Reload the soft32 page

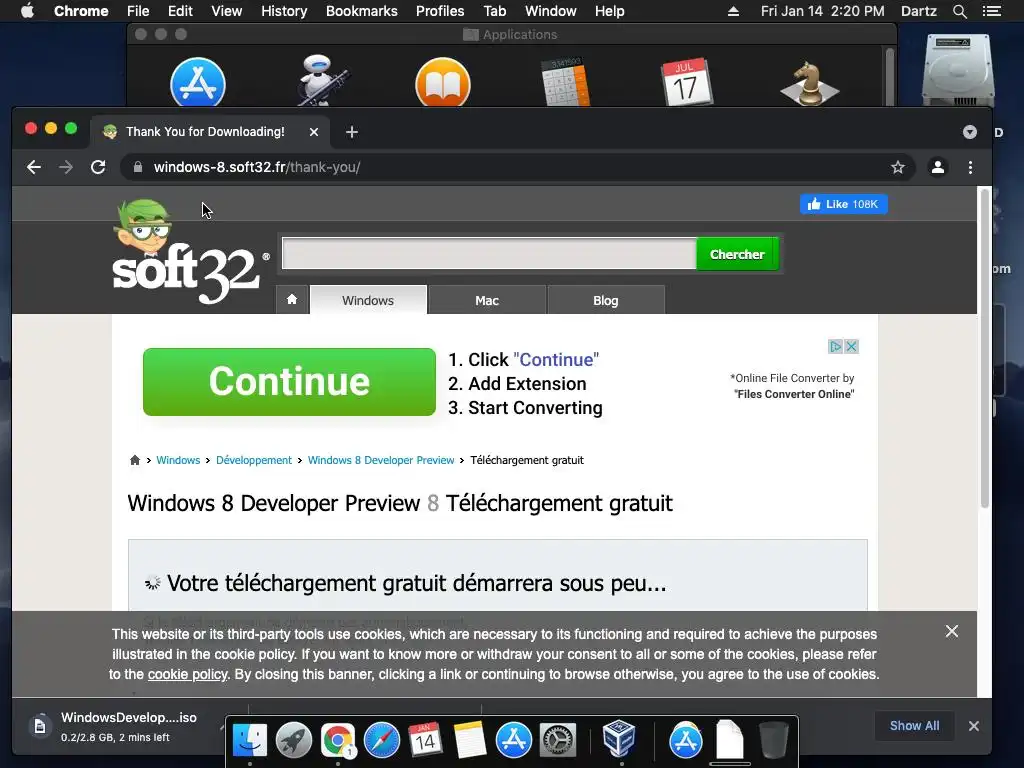(x=98, y=167)
